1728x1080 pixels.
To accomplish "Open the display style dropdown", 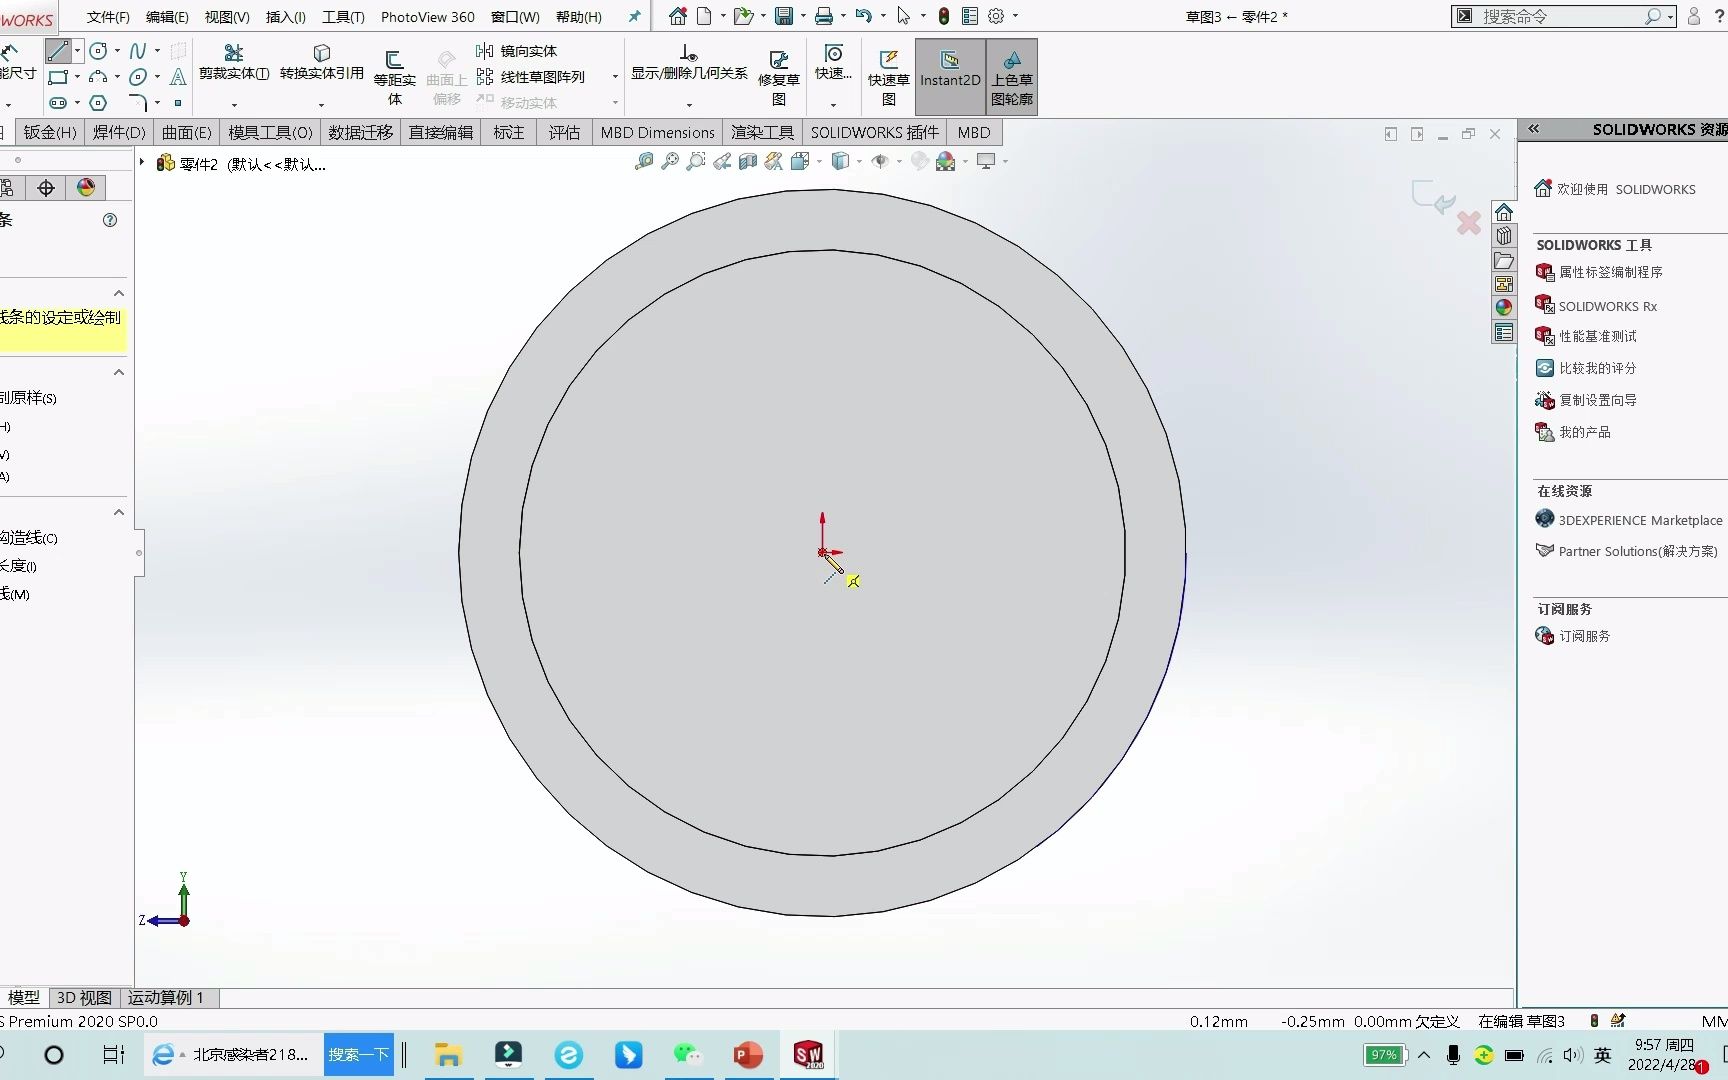I will pyautogui.click(x=859, y=161).
